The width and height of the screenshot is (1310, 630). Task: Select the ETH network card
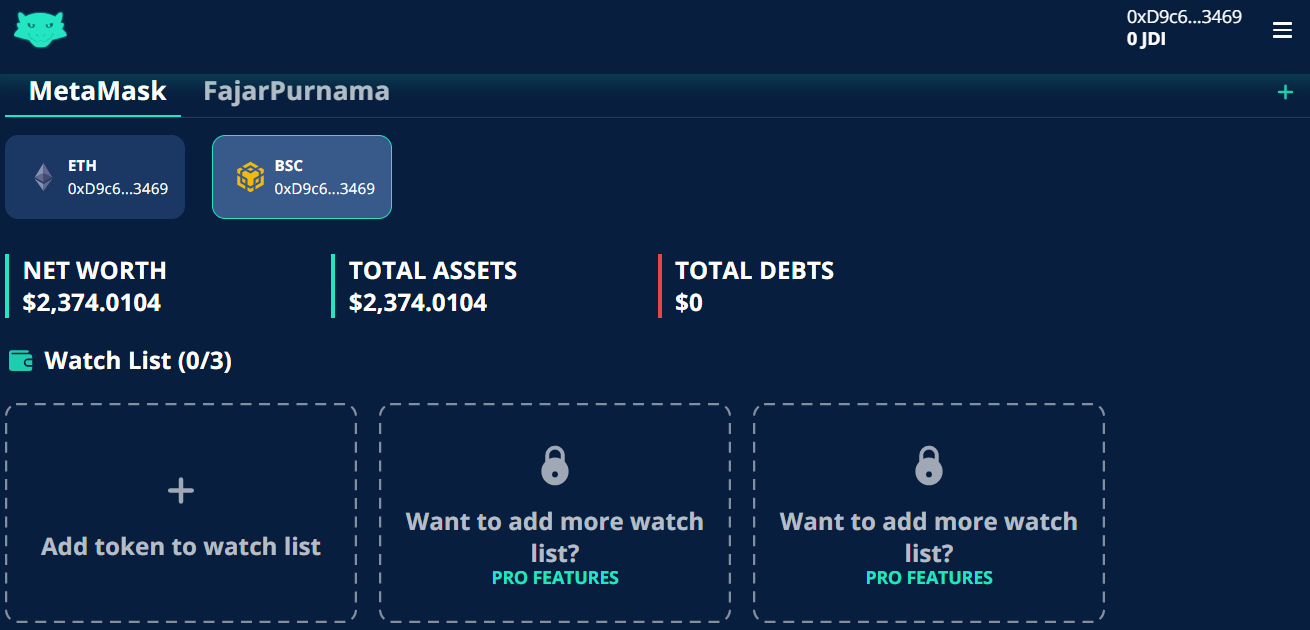[x=95, y=177]
